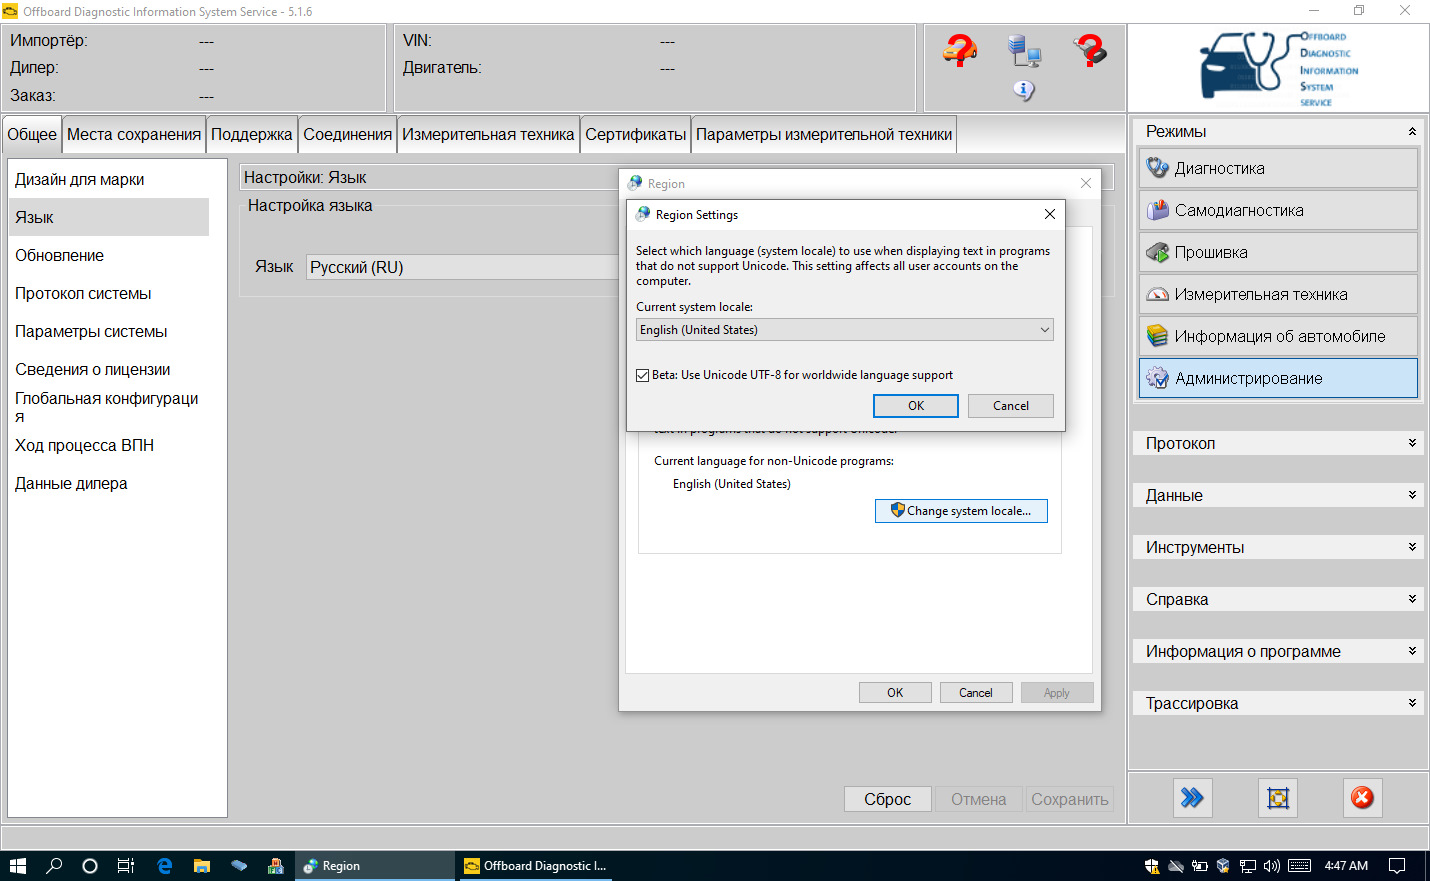Expand the Инструменты section

pos(1412,547)
